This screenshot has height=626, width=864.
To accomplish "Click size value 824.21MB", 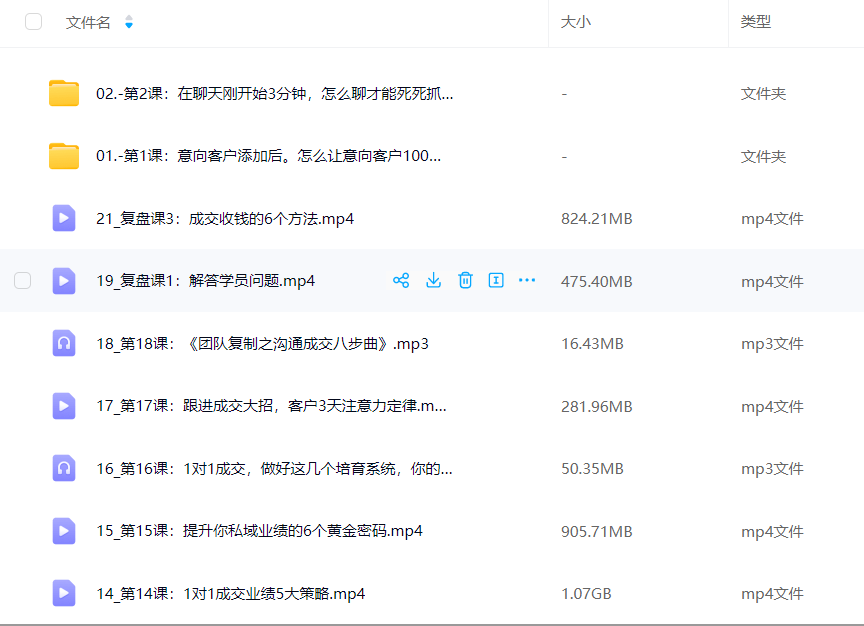I will pyautogui.click(x=597, y=219).
